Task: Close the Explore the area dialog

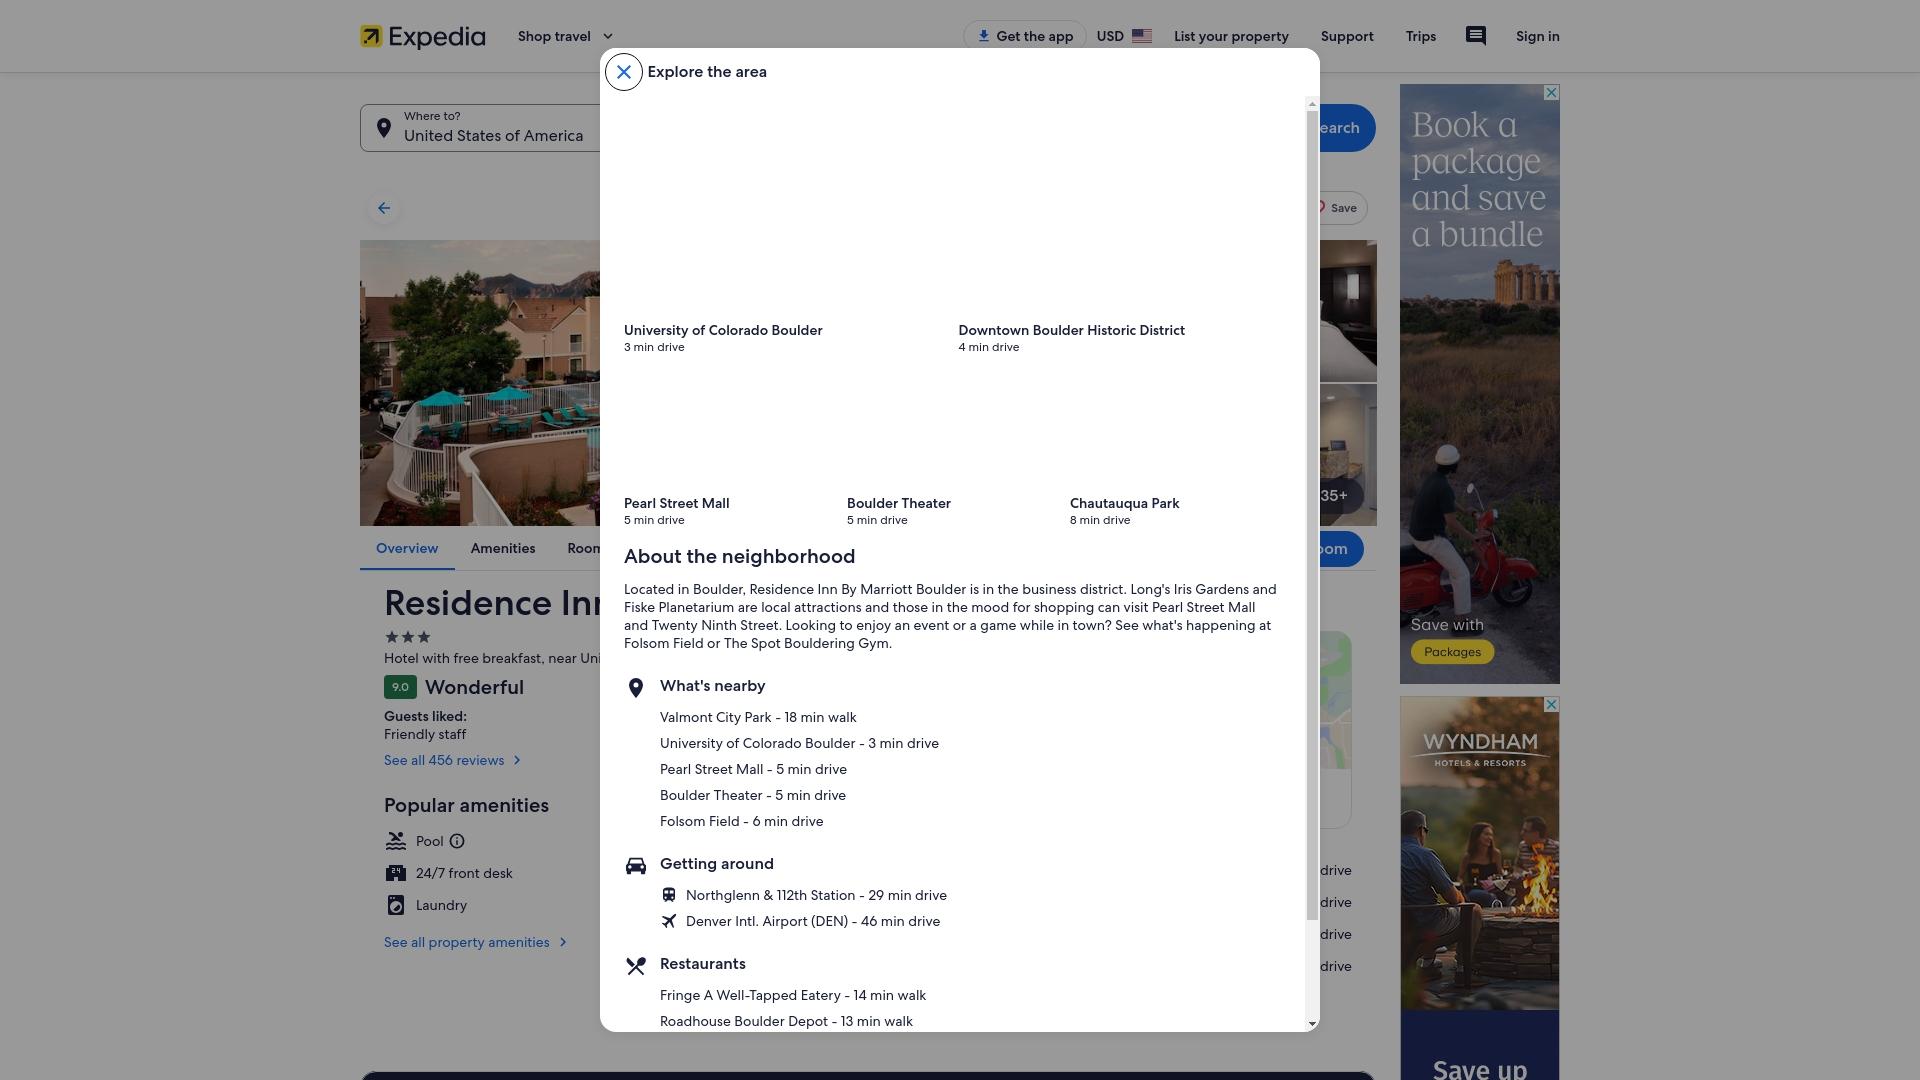Action: click(x=624, y=72)
